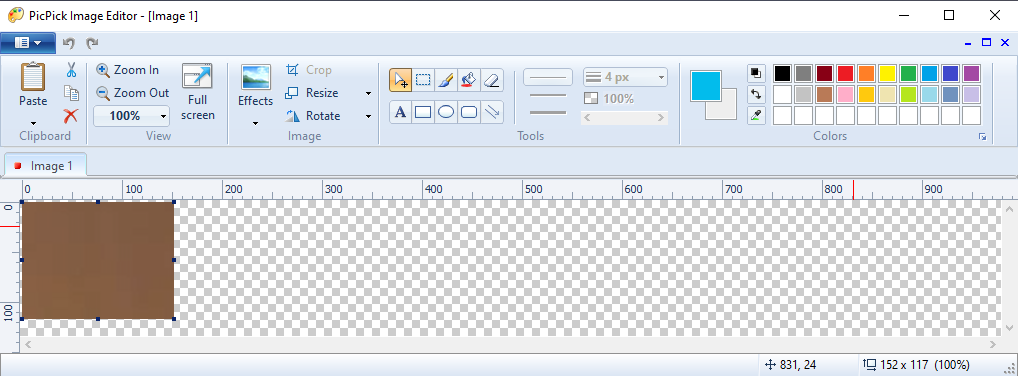Select the Rectangle shape tool
1018x376 pixels.
423,112
